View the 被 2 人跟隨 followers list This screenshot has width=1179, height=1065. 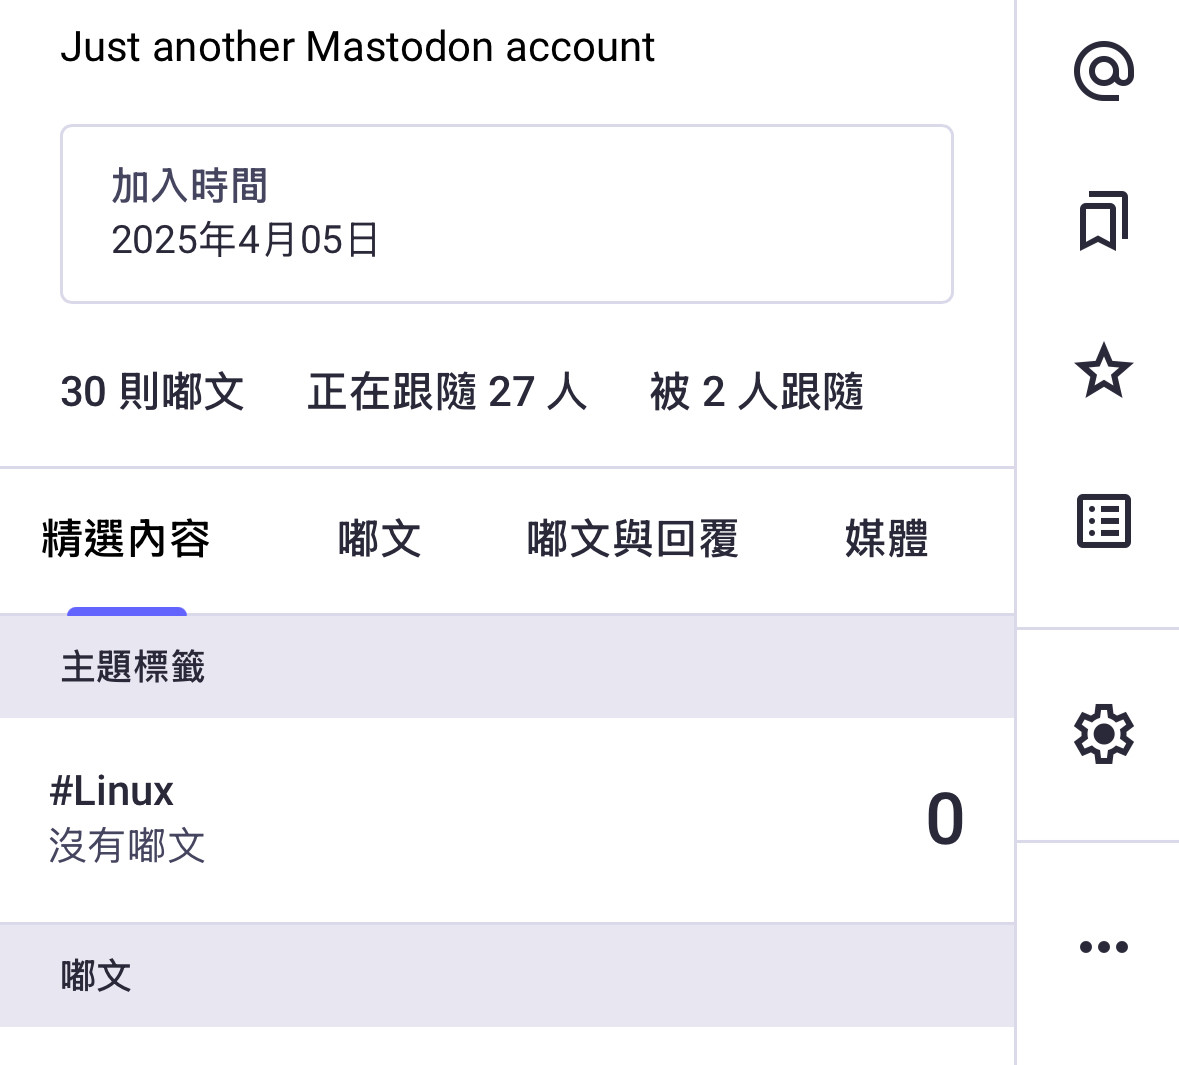pos(756,392)
